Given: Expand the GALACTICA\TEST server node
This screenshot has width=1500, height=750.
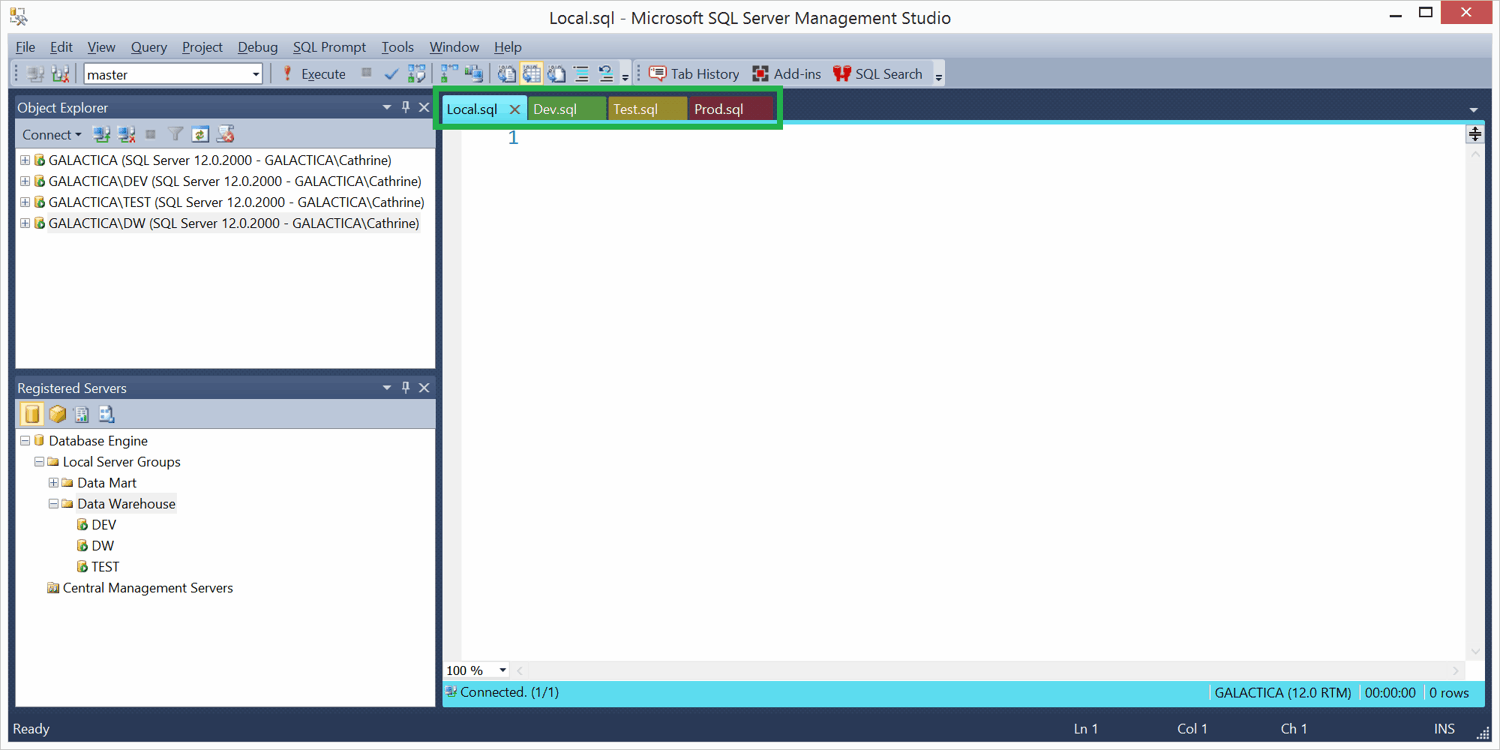Looking at the screenshot, I should [25, 202].
